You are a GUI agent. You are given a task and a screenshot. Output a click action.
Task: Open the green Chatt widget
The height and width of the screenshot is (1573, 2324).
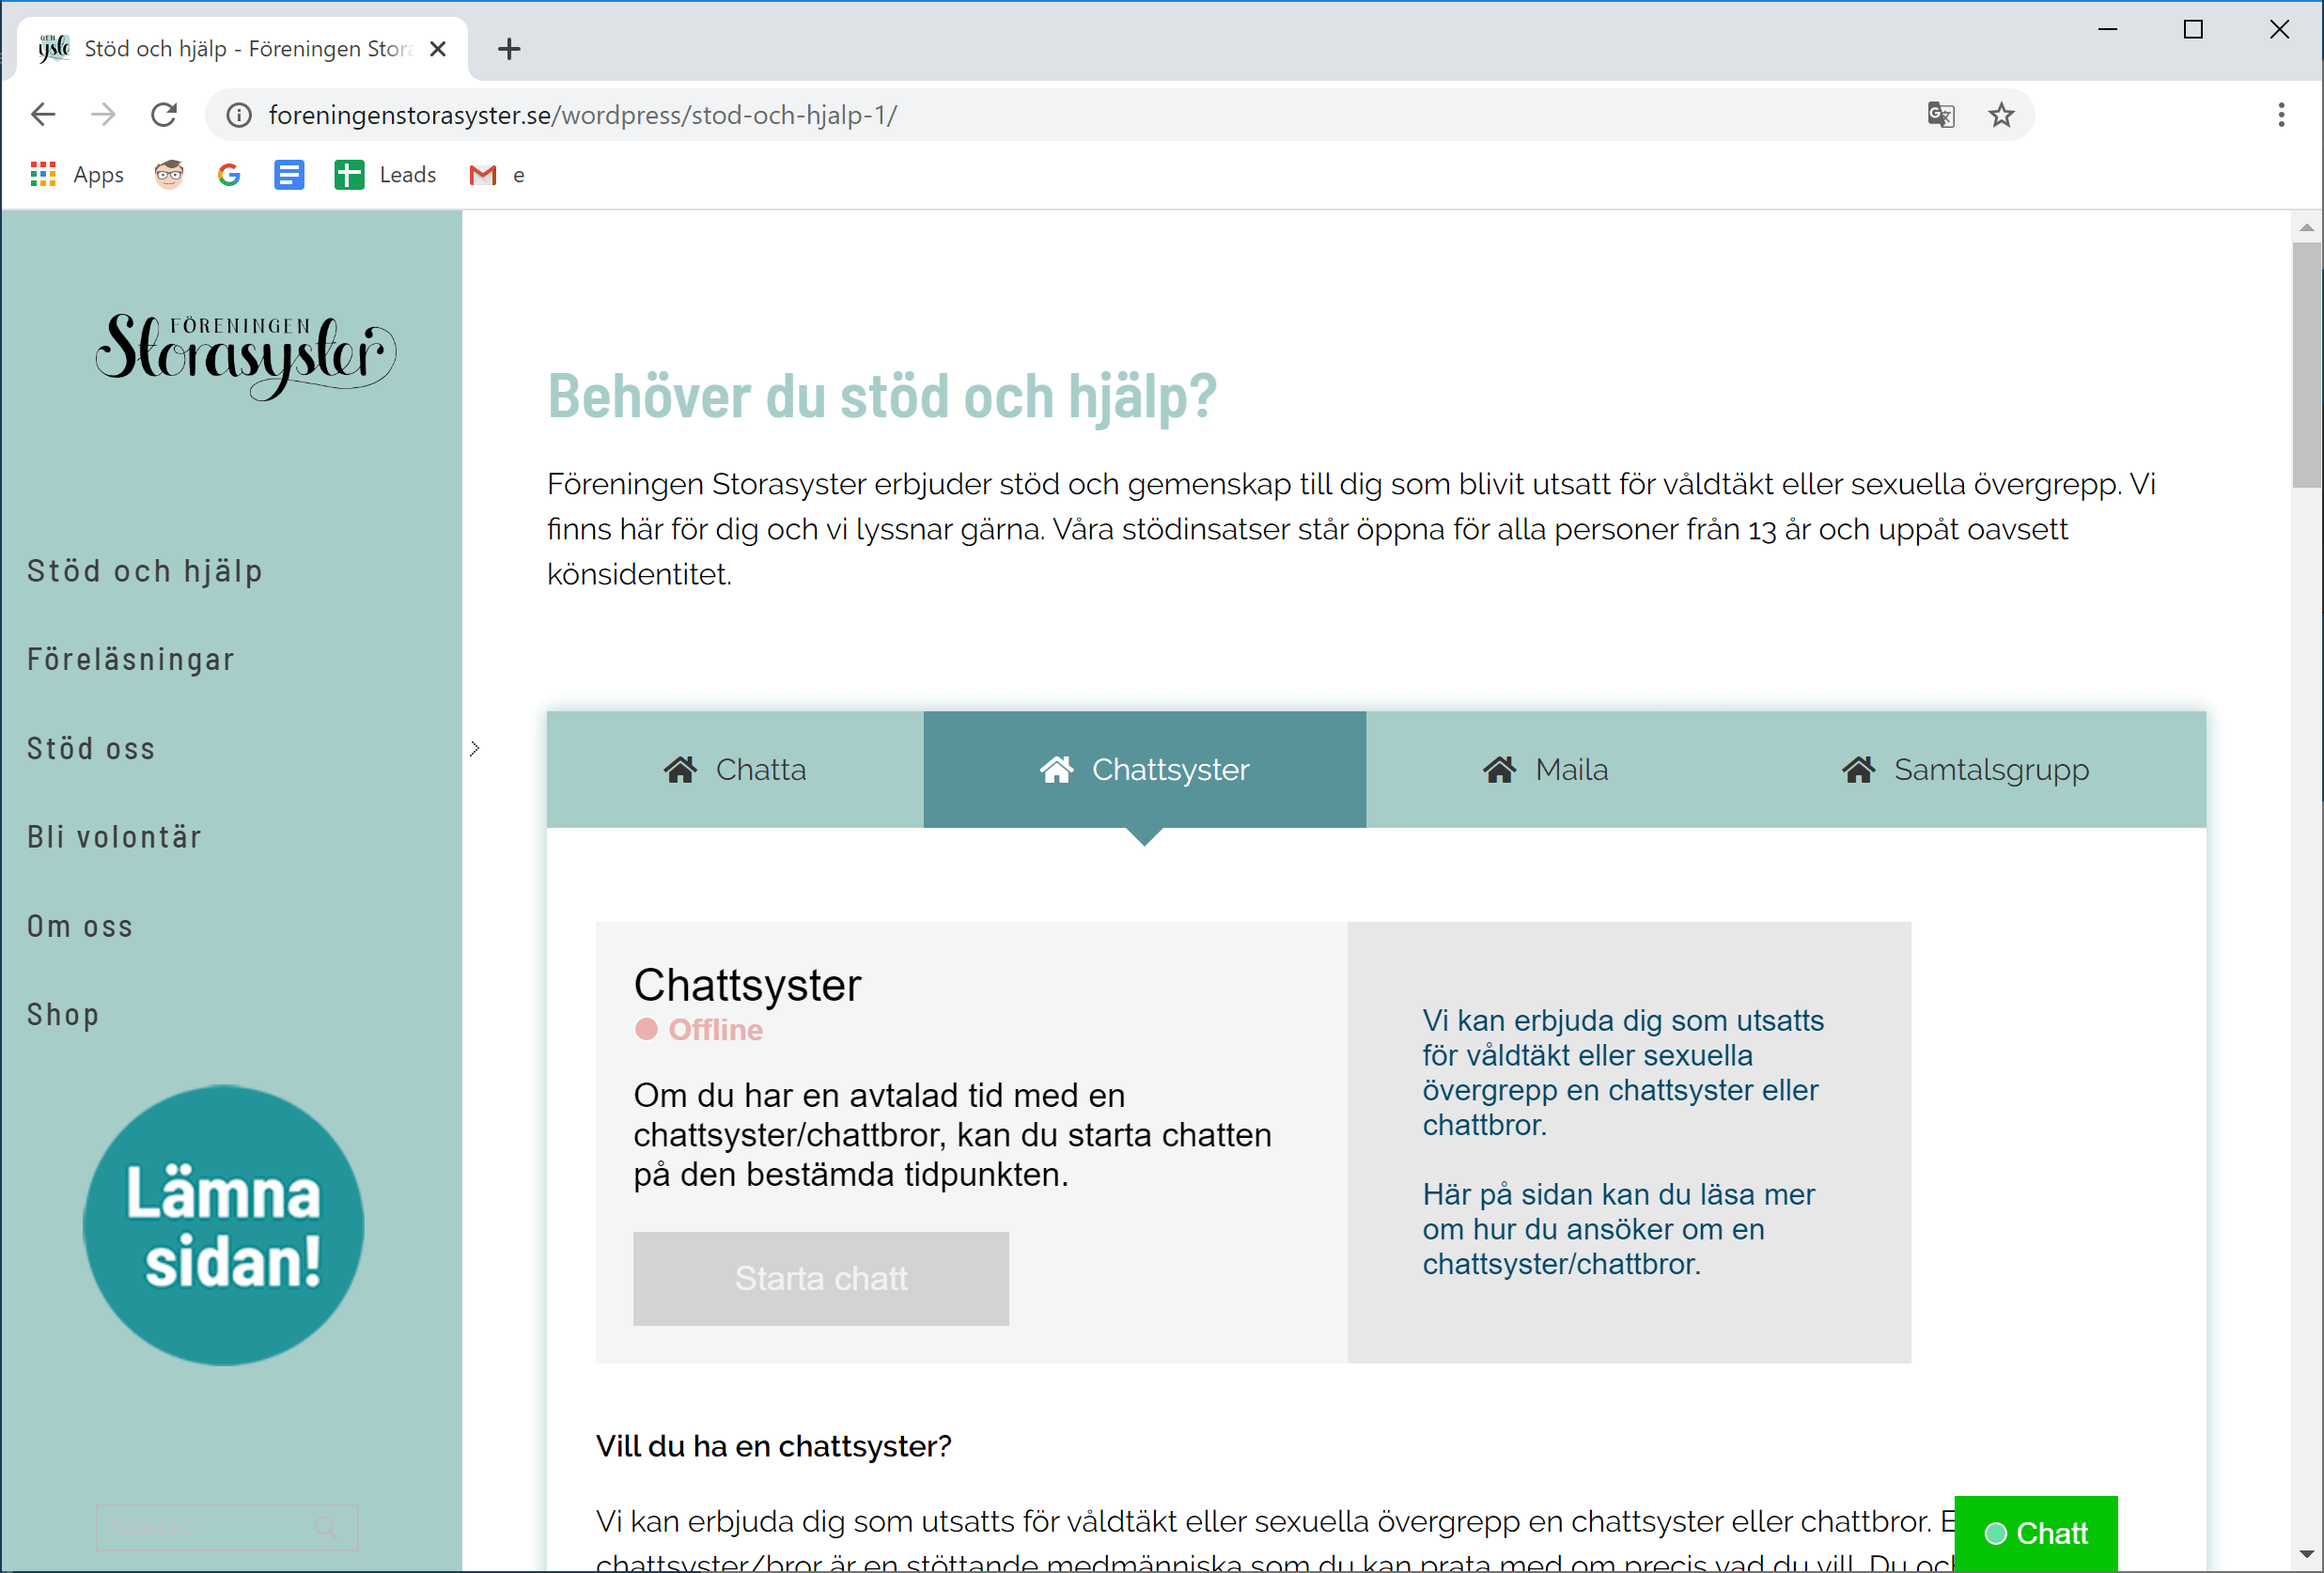point(2036,1533)
